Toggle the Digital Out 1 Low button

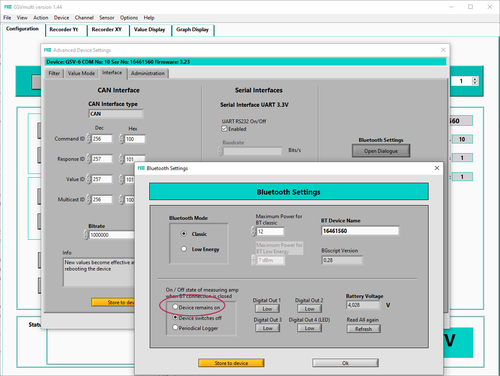(x=267, y=309)
